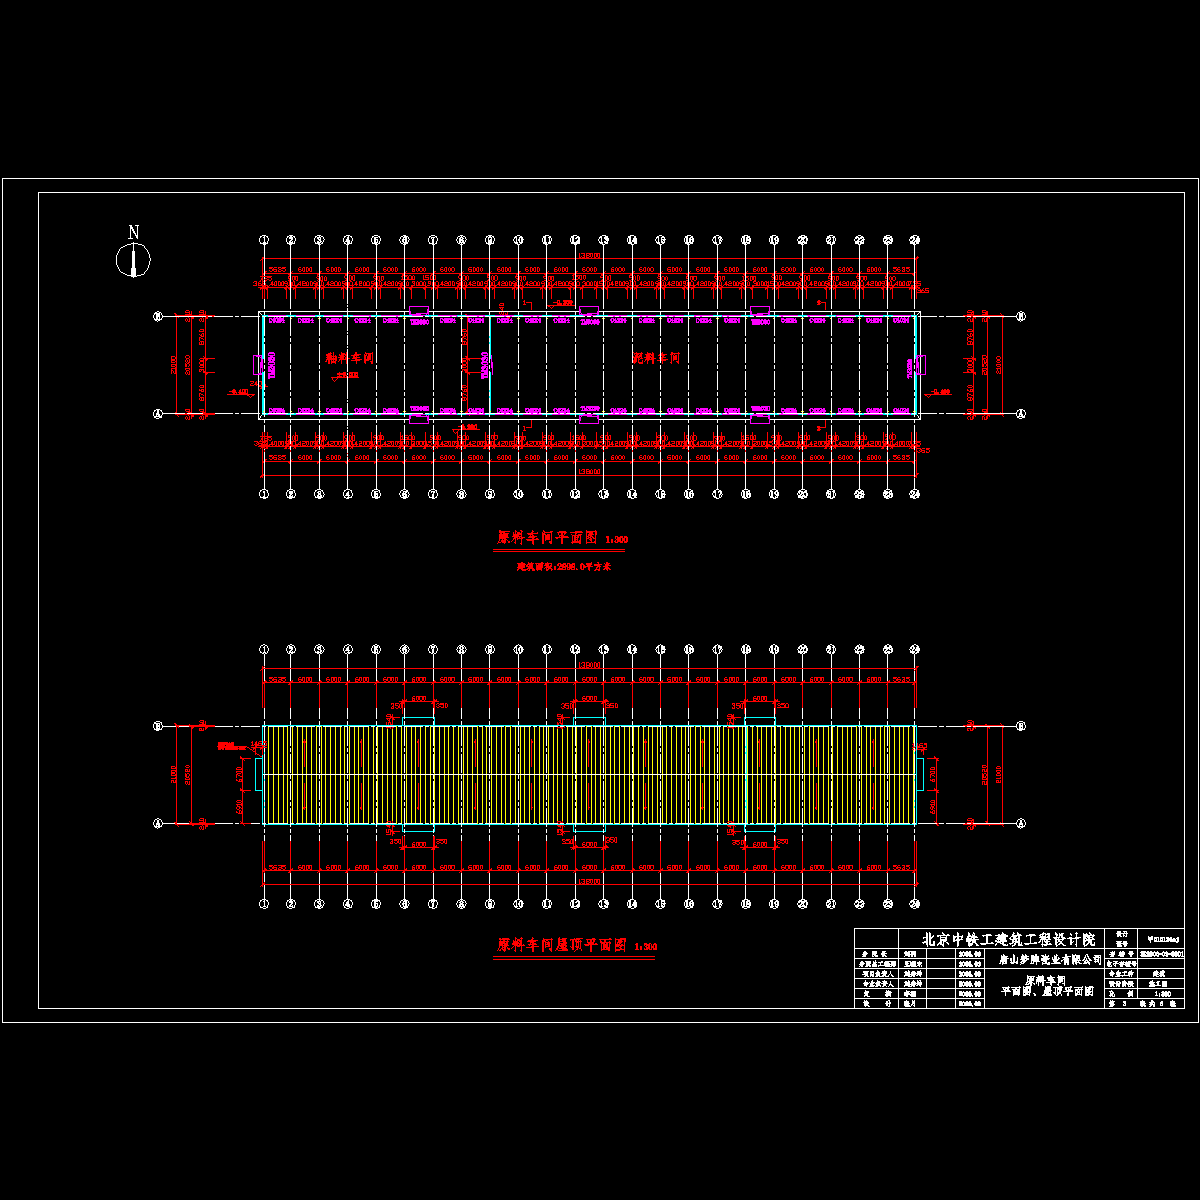This screenshot has width=1200, height=1200.
Task: Select 唐山梦牌瓷业有限公司 client name in title block
Action: coord(1050,958)
